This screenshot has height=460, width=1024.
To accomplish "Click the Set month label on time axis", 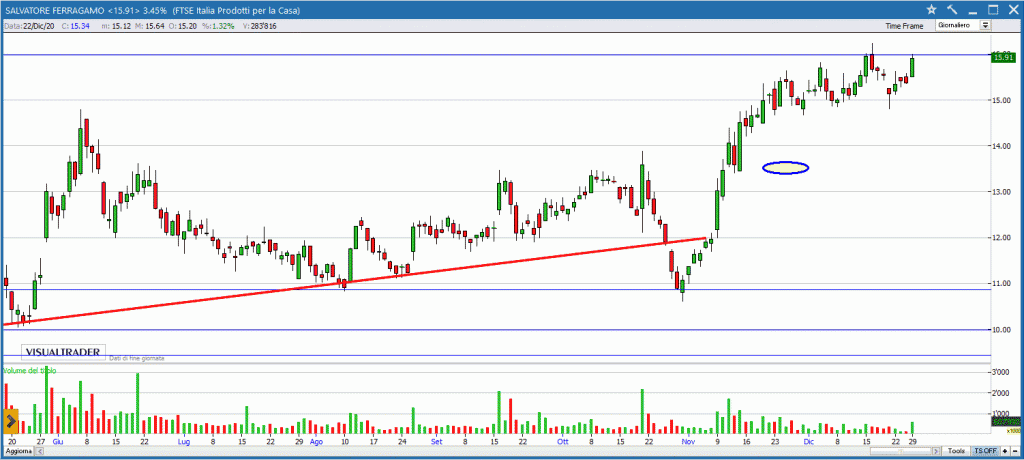I will click(x=437, y=442).
